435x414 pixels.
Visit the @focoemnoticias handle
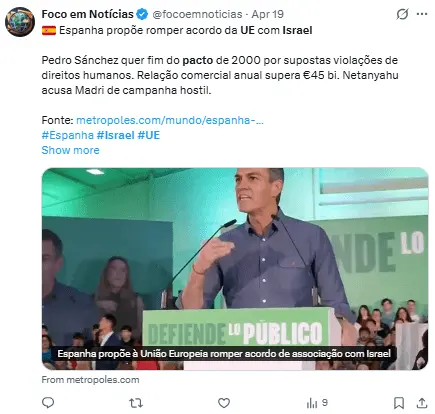197,14
